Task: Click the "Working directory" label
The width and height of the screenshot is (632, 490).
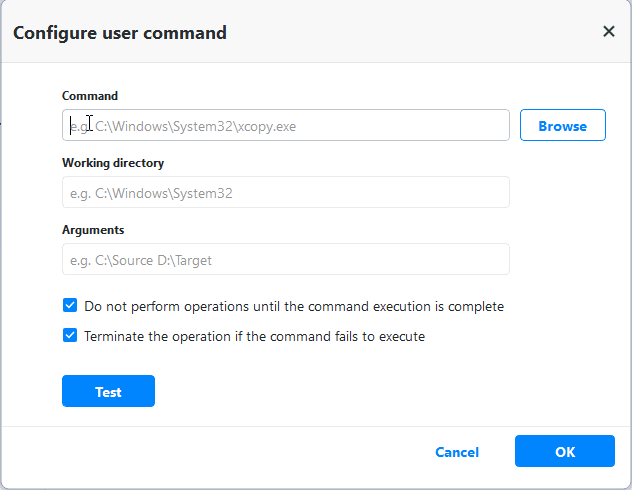Action: [113, 163]
